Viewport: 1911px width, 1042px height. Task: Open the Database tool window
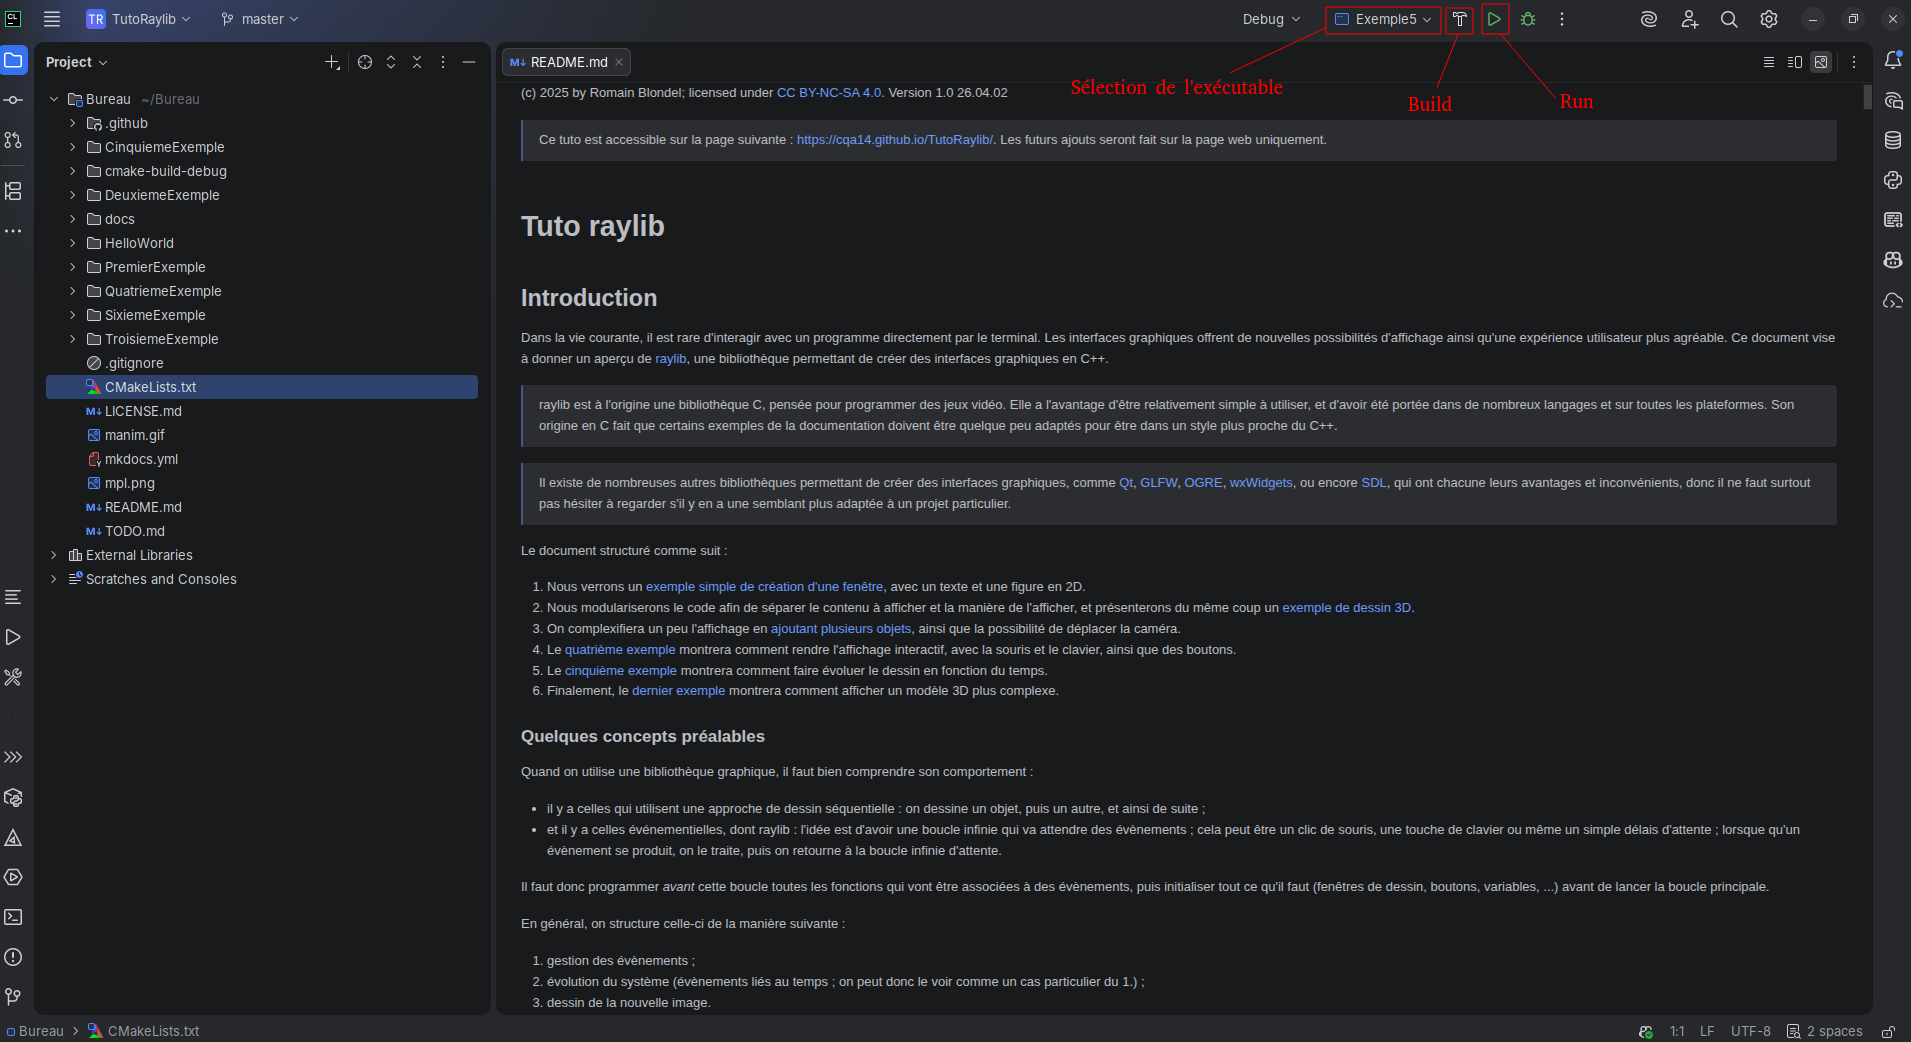1892,140
